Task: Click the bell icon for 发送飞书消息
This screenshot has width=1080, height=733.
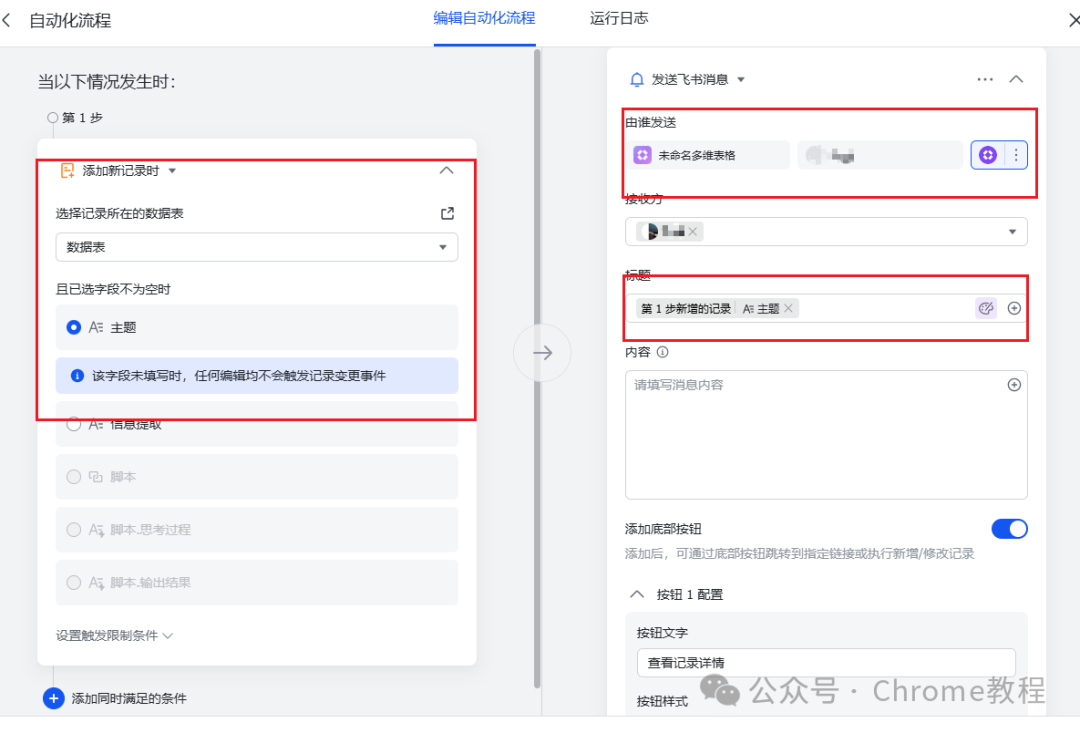Action: 637,79
